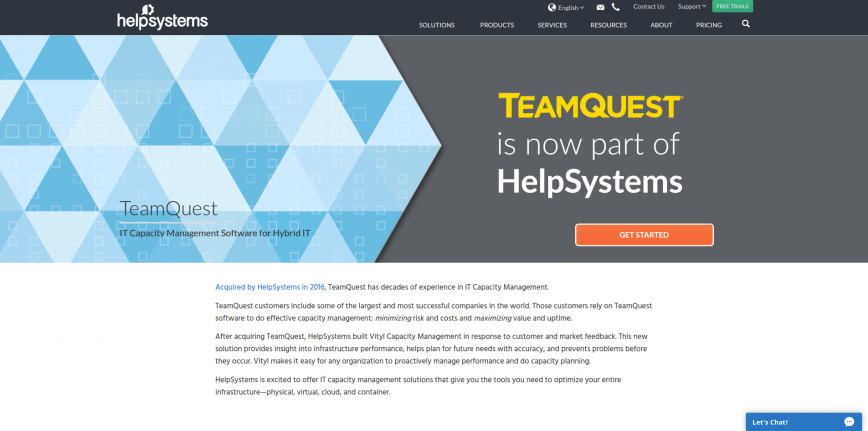Open the Resources menu
Screen dimensions: 868x431
click(608, 25)
